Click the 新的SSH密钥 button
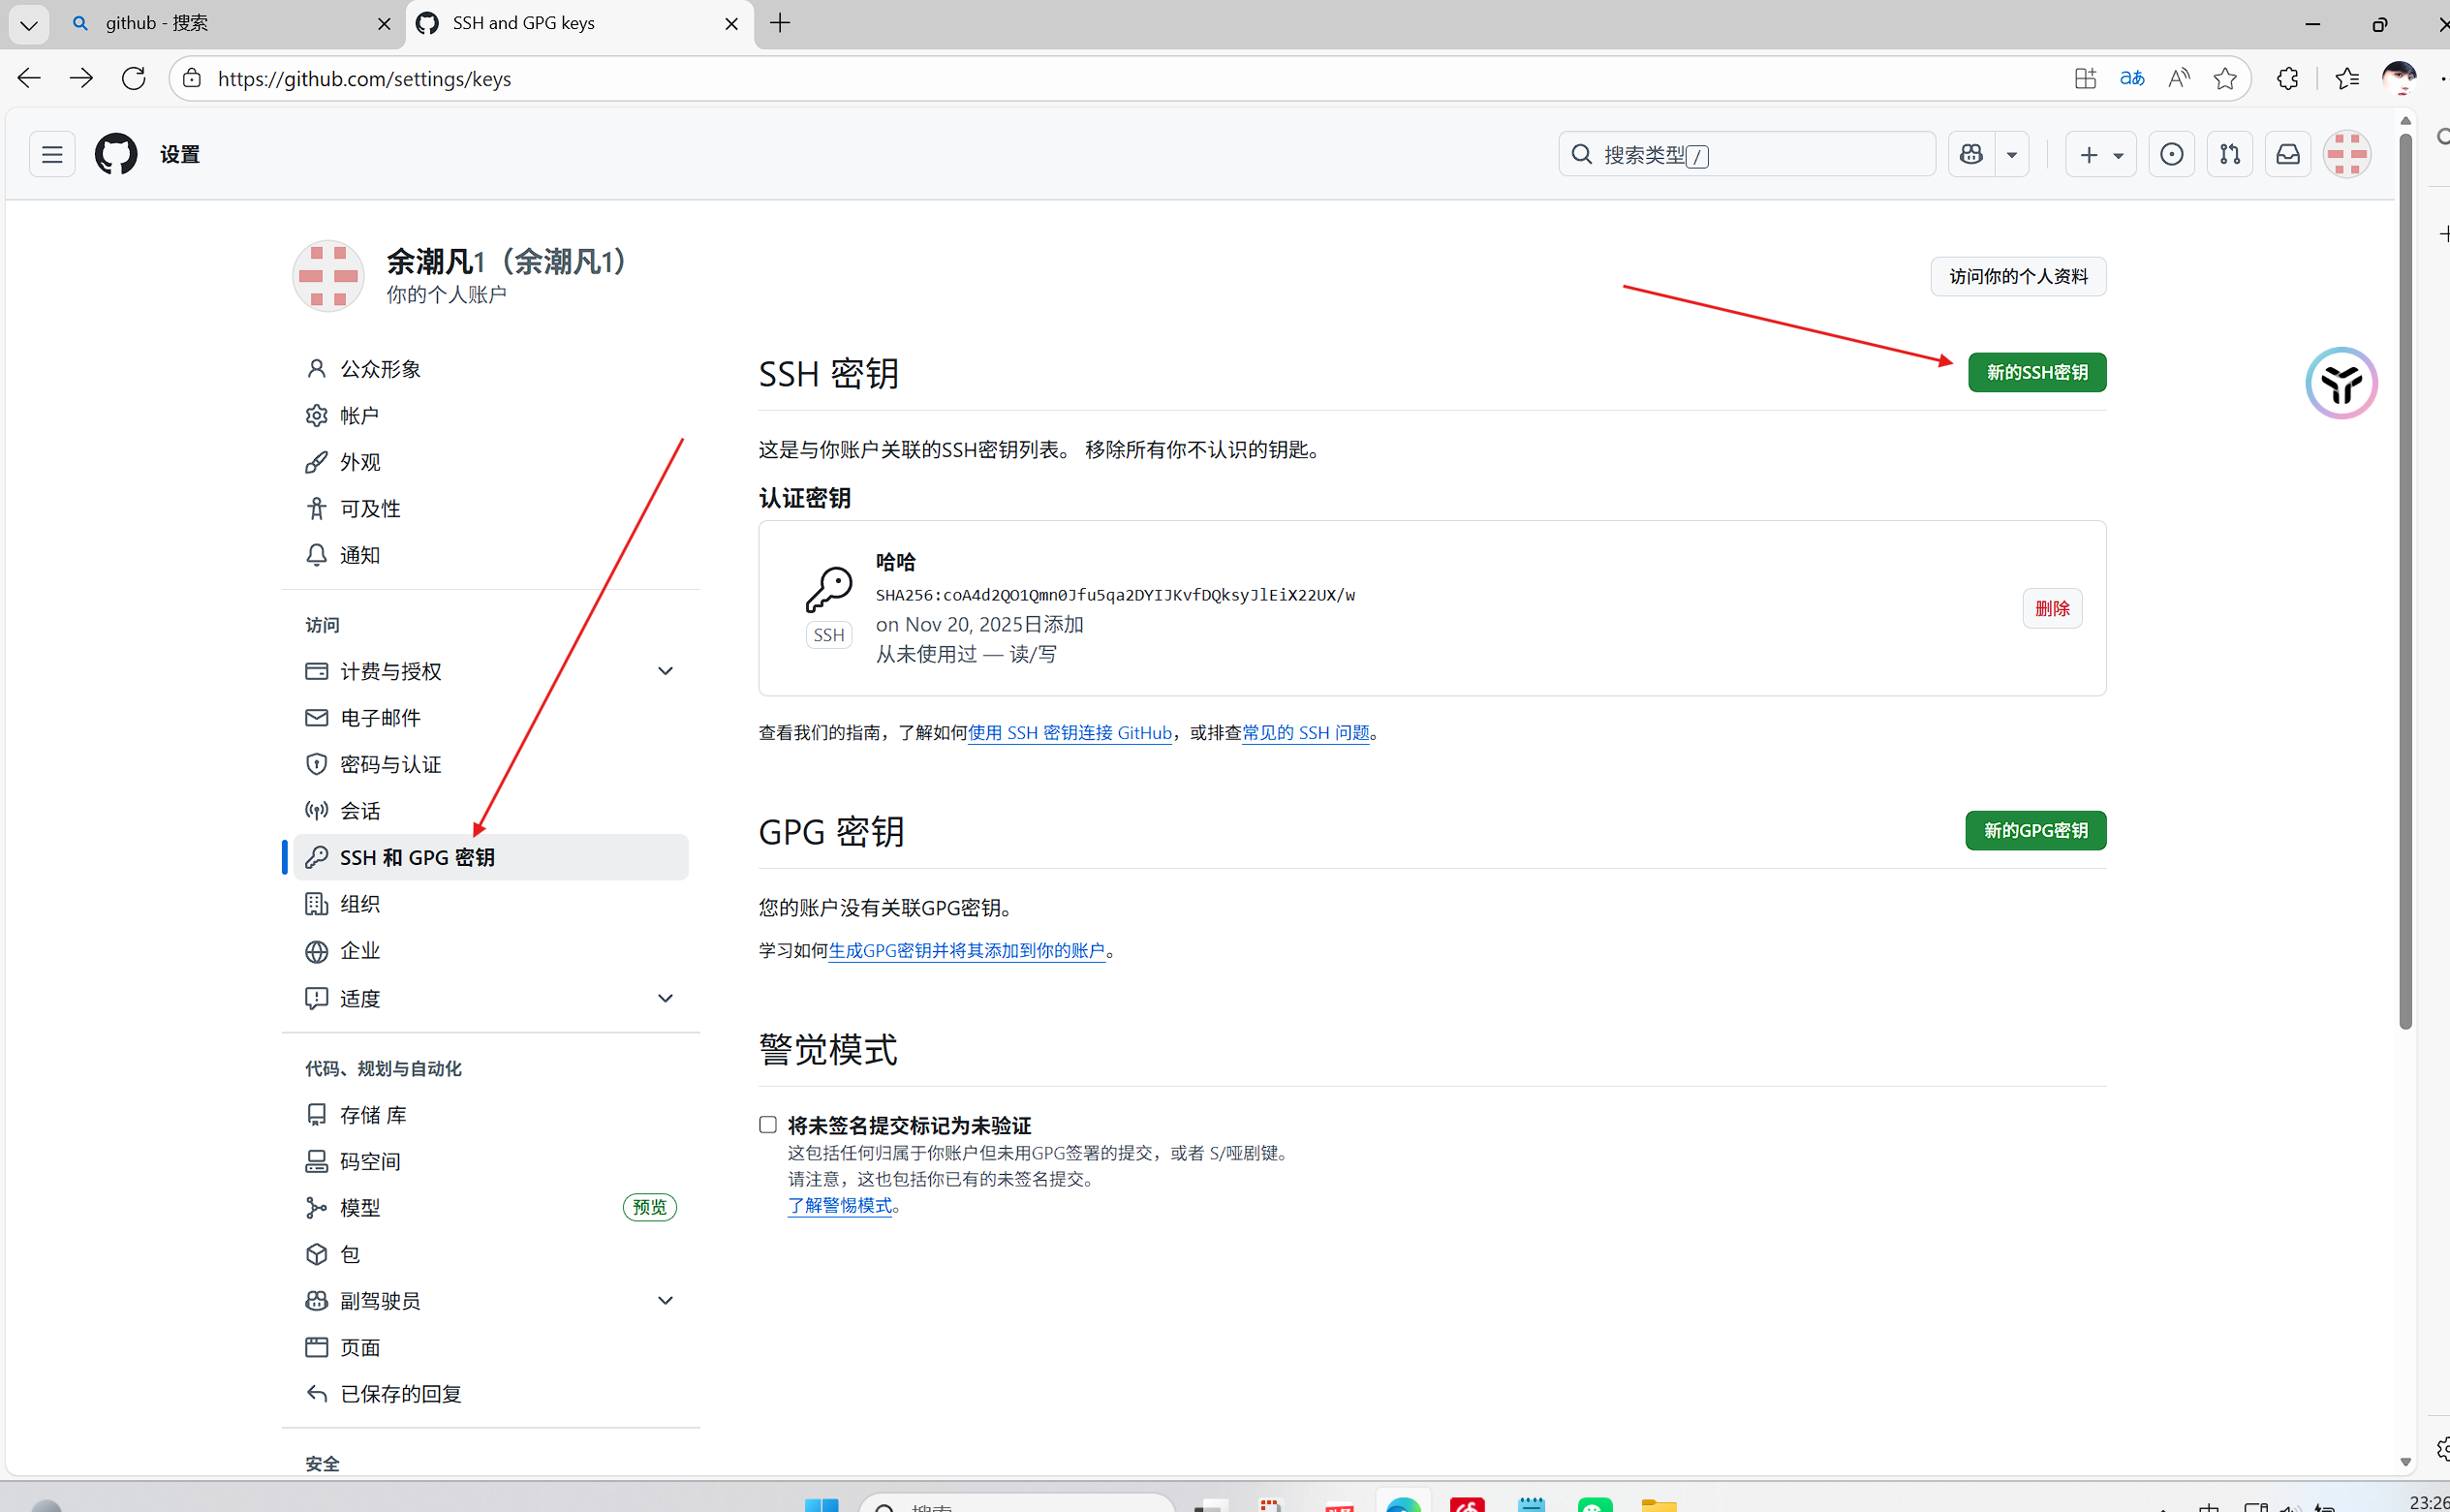The height and width of the screenshot is (1512, 2450). click(2035, 371)
